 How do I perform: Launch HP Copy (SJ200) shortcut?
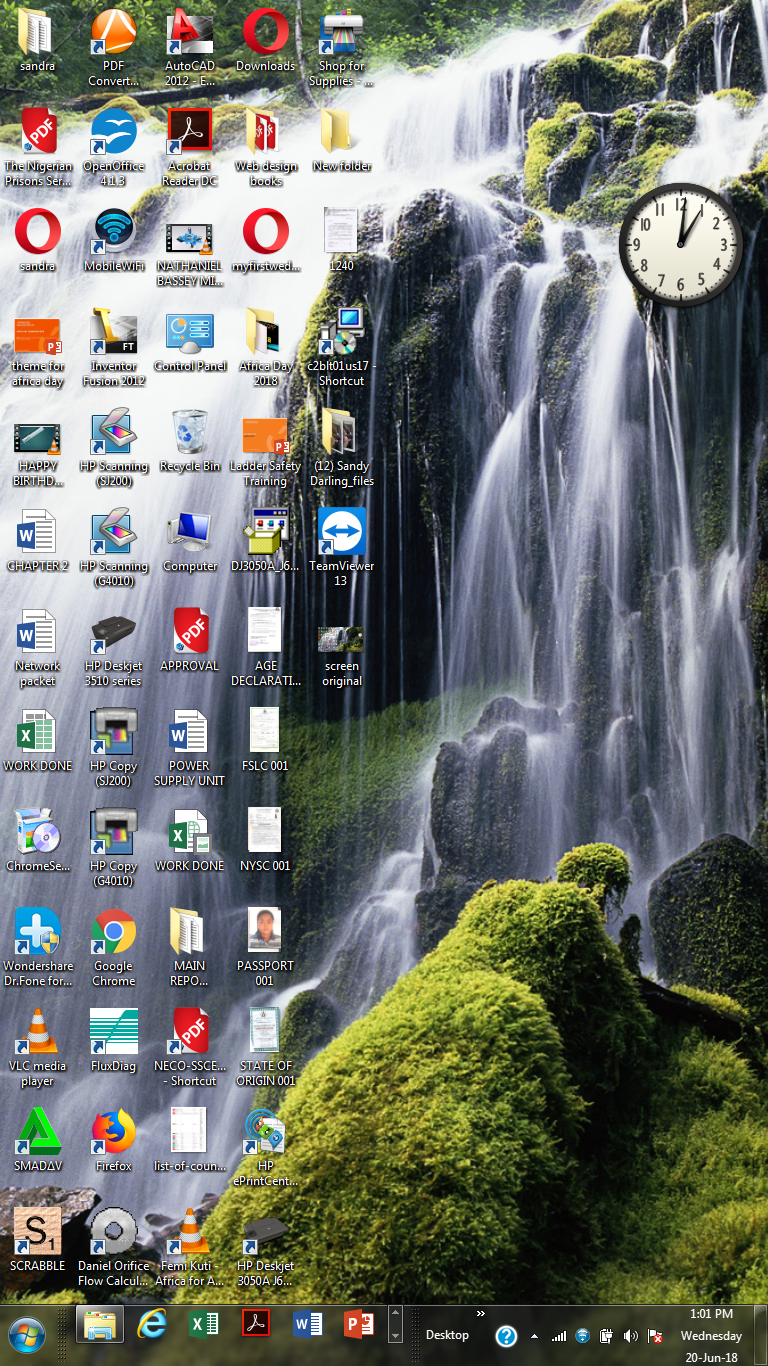click(113, 732)
